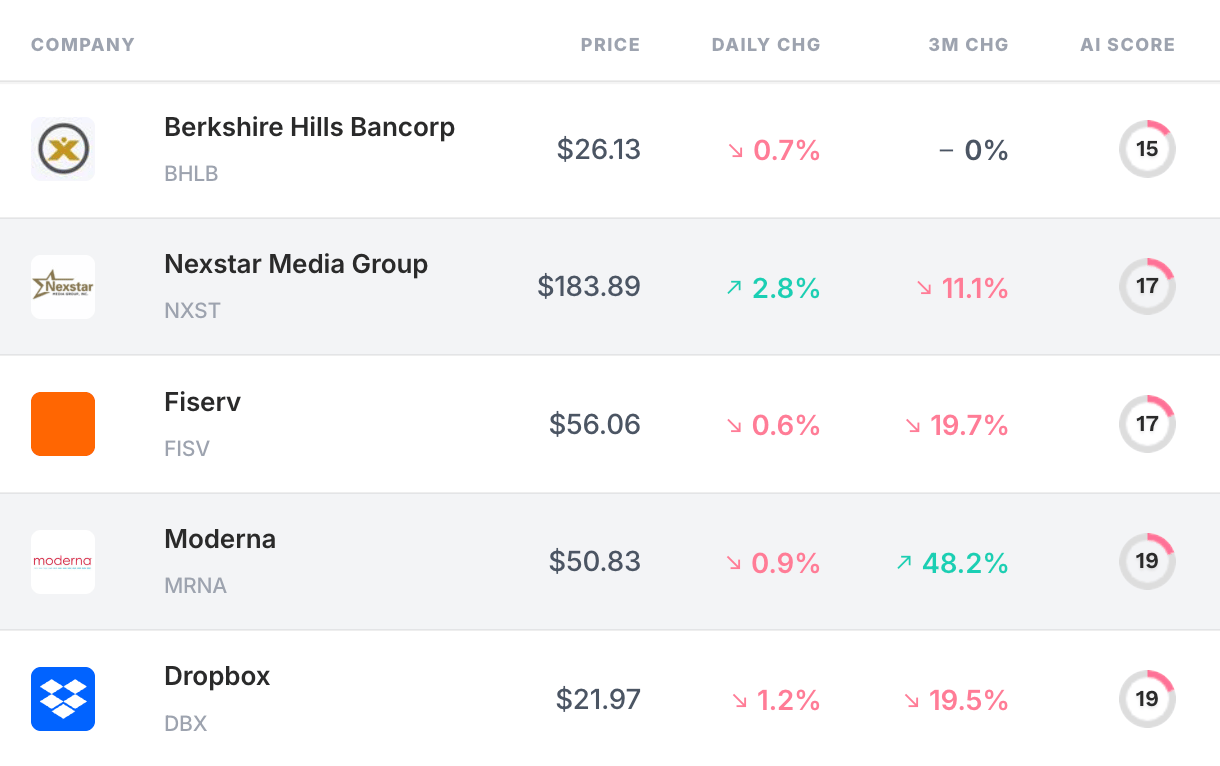
Task: Click Moderna's 48.2% three-month change value
Action: (x=964, y=563)
